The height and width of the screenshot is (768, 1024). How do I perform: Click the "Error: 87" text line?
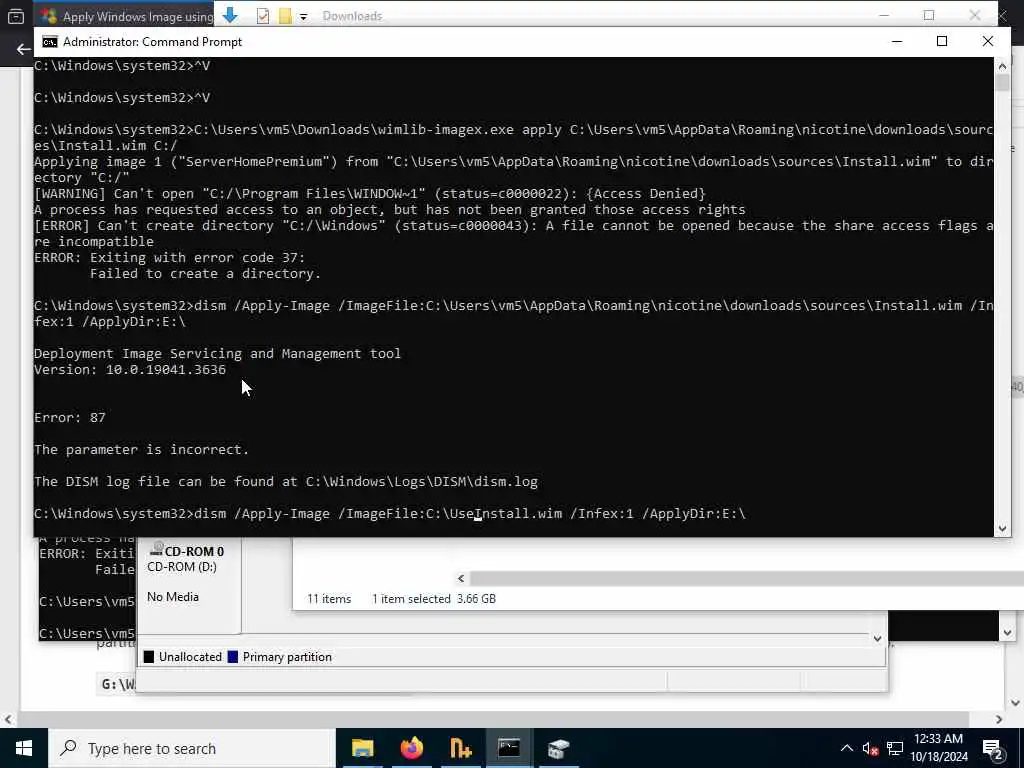70,417
